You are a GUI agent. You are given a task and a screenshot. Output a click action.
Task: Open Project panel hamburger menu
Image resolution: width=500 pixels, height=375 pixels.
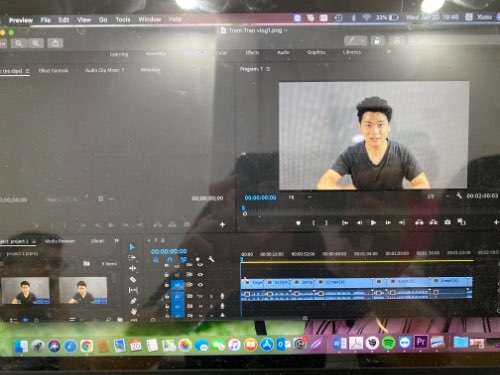coord(34,241)
